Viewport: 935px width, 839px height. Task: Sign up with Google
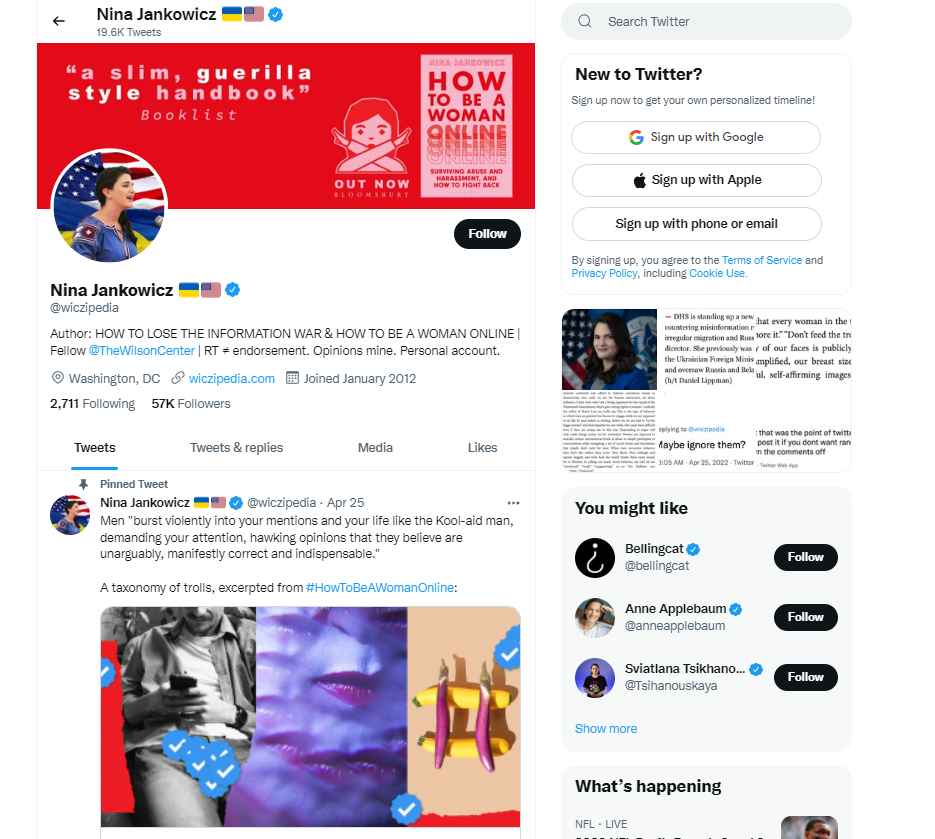[696, 137]
